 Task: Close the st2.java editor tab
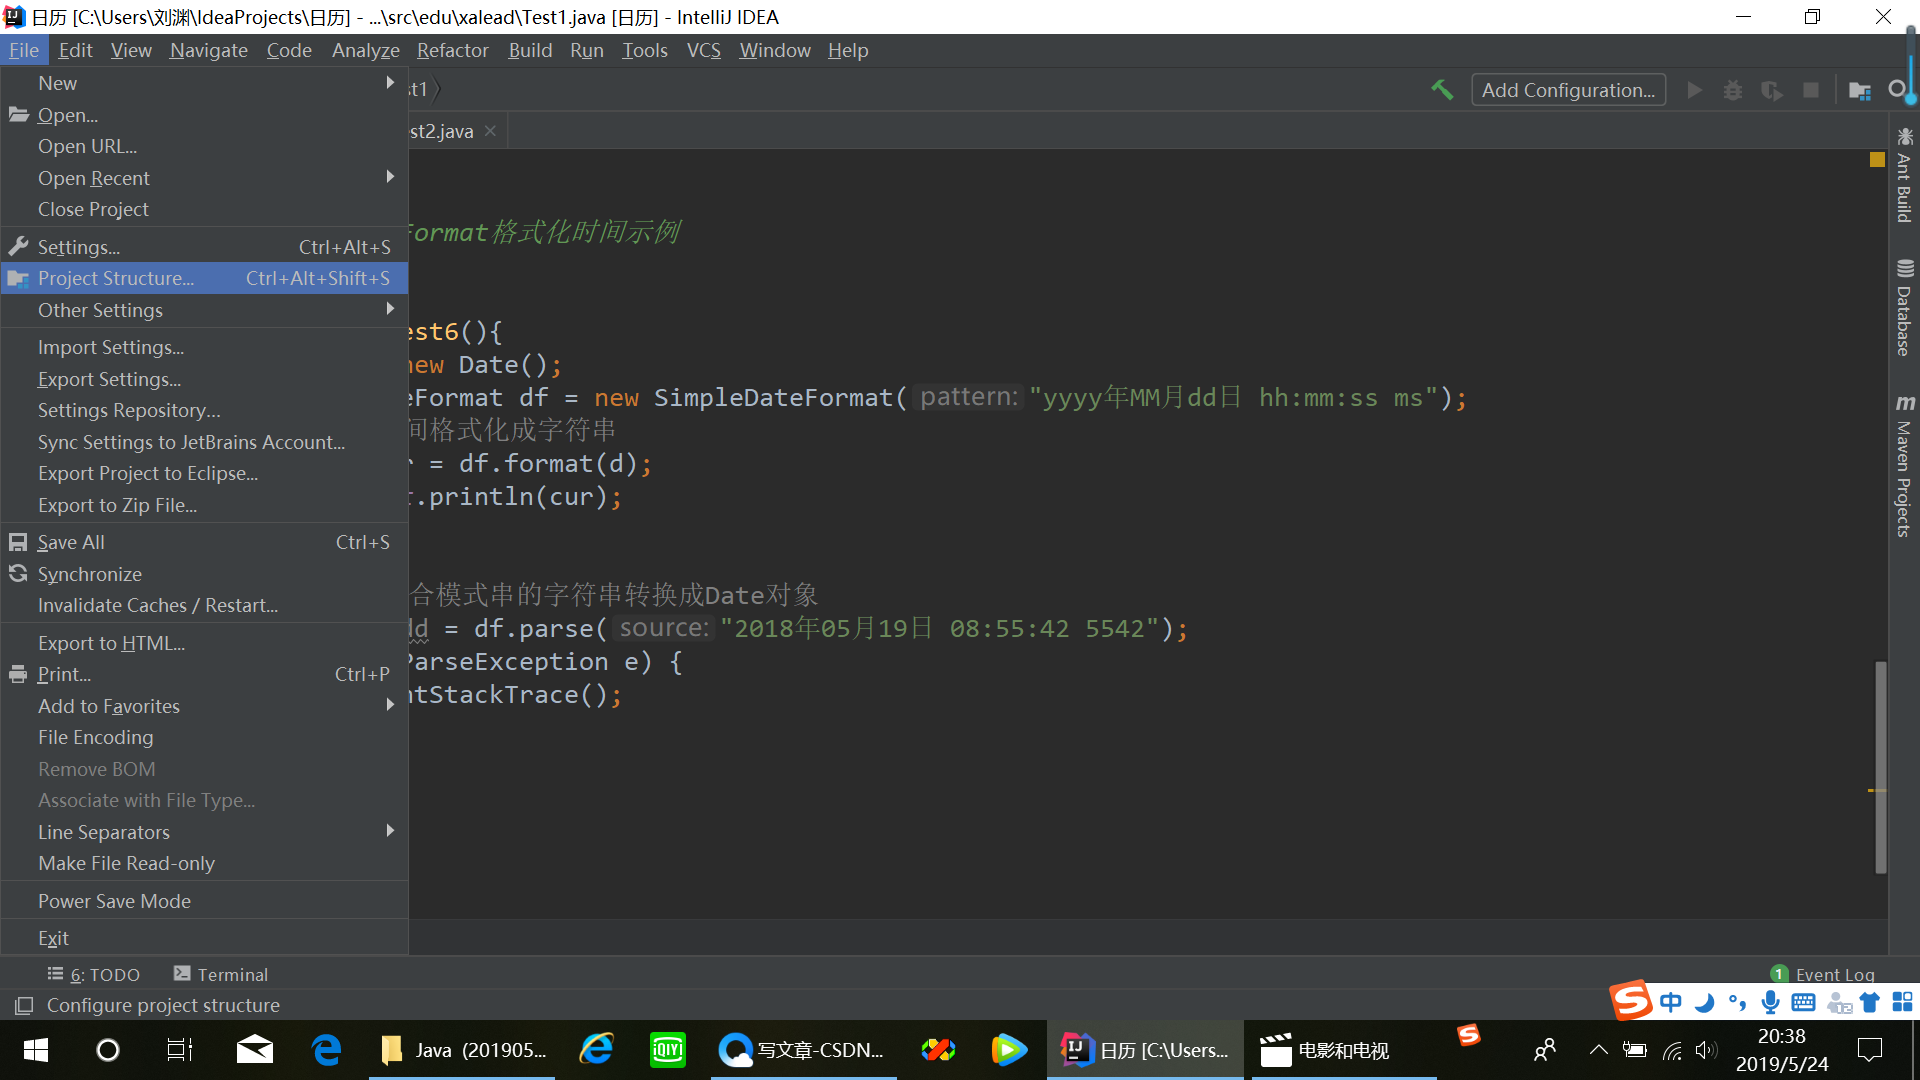[x=490, y=131]
